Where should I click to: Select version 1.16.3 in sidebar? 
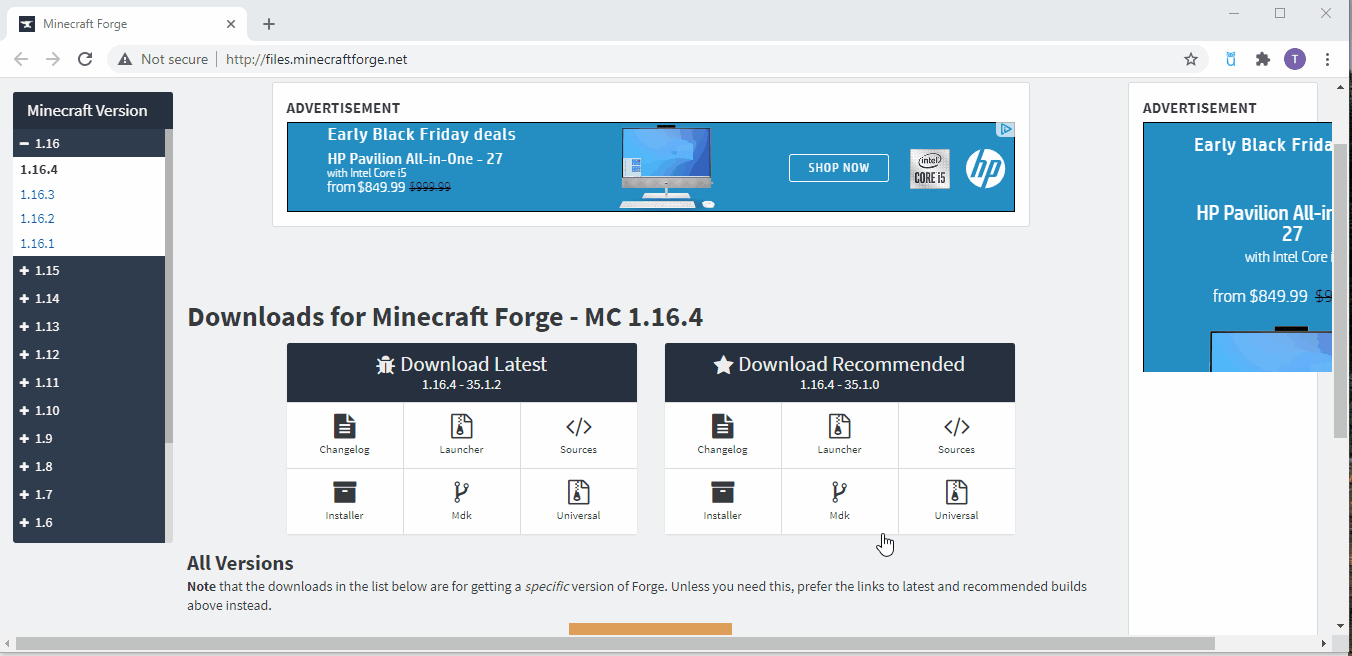coord(37,194)
